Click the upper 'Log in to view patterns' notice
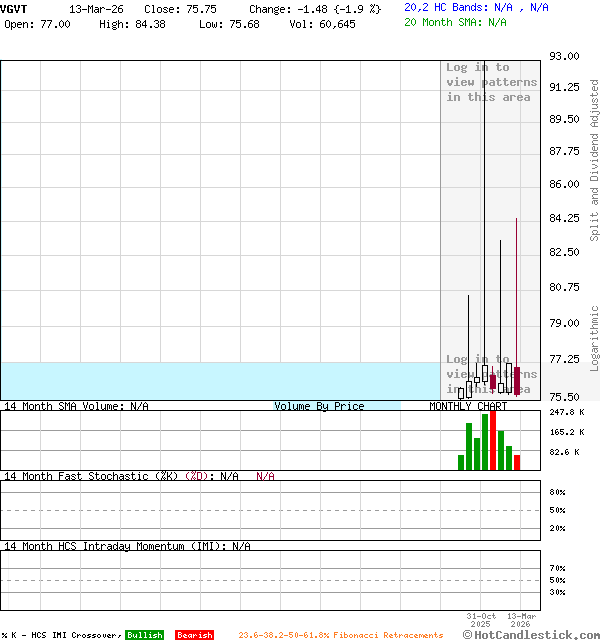The width and height of the screenshot is (600, 640). (x=491, y=83)
